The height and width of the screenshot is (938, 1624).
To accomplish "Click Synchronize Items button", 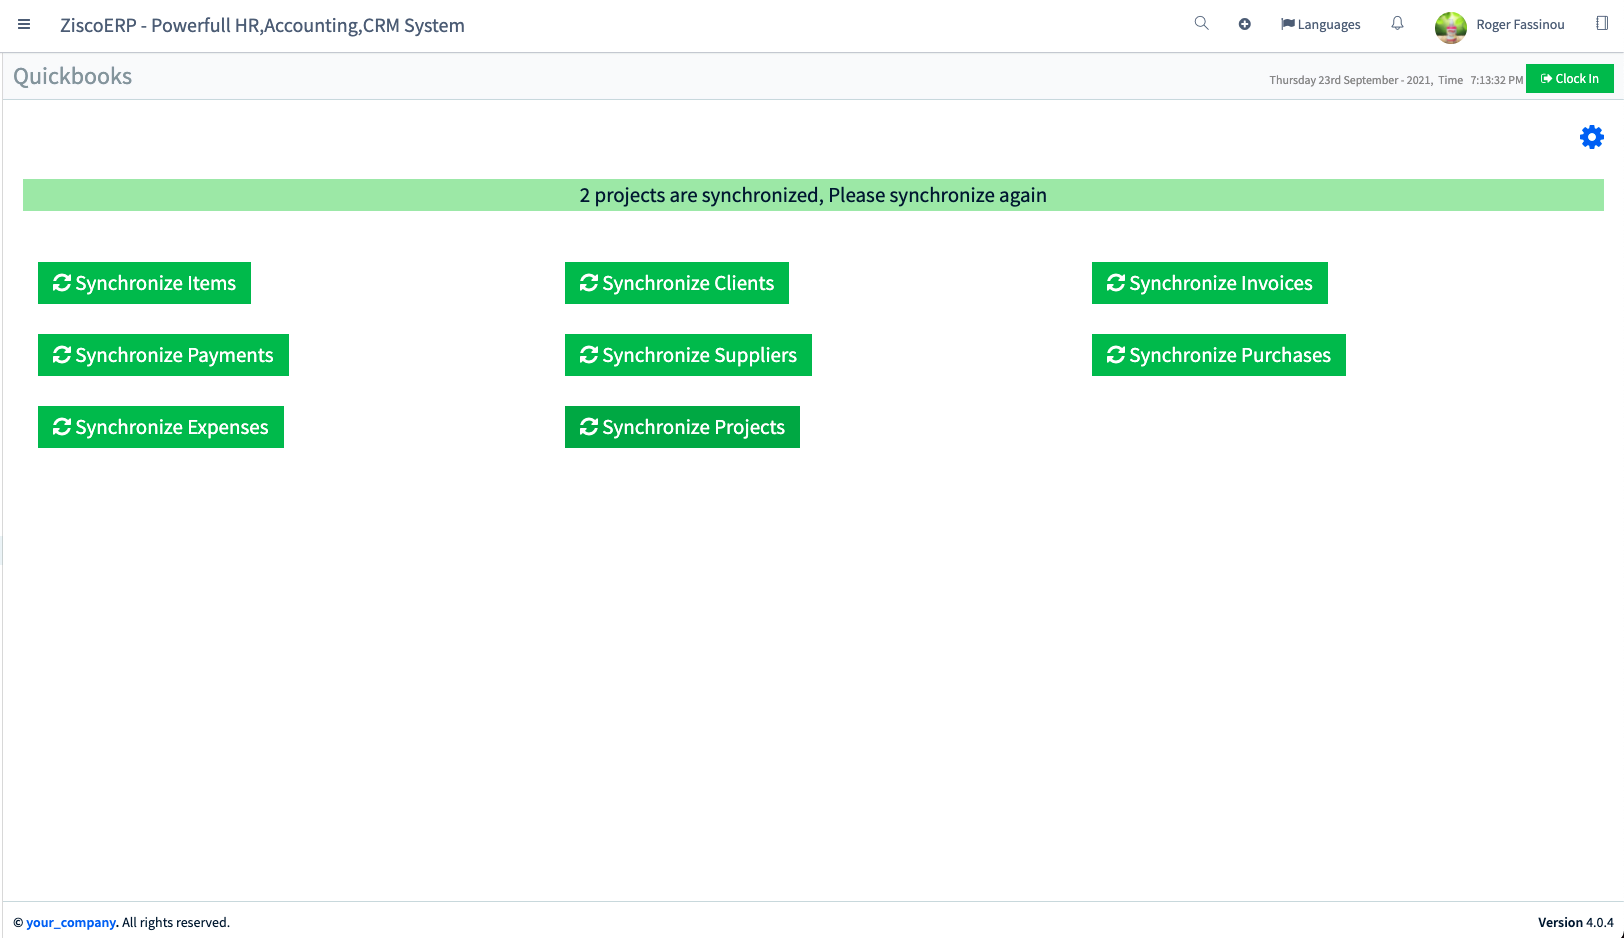I will point(144,283).
